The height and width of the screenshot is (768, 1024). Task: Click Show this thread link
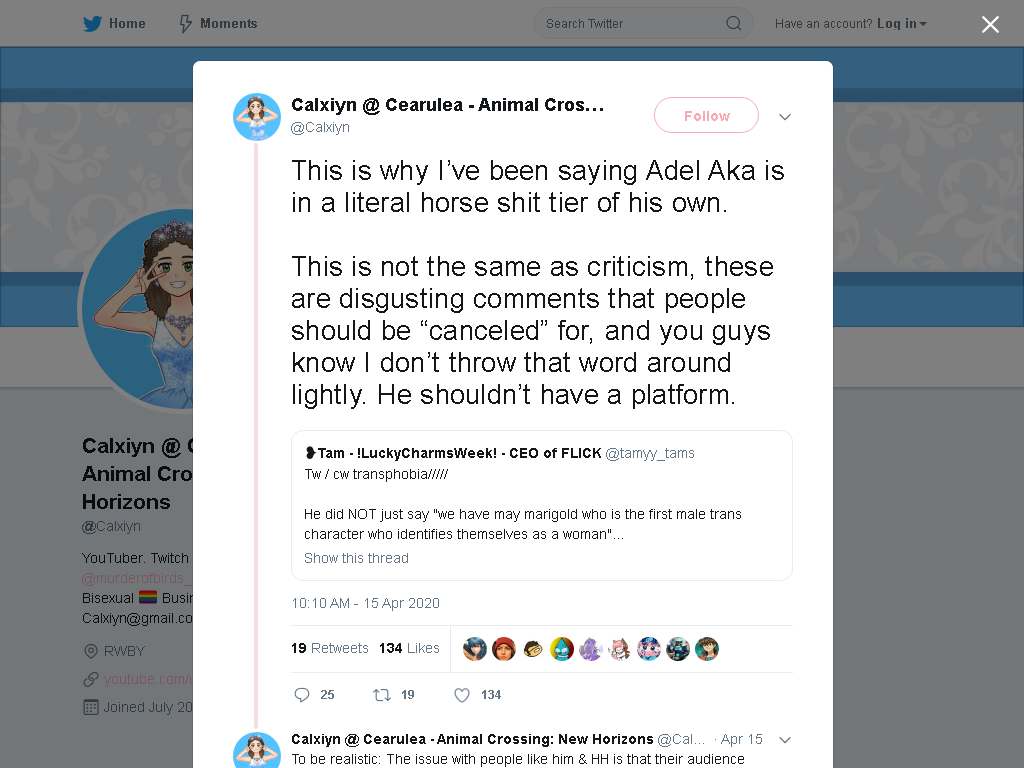pyautogui.click(x=357, y=558)
